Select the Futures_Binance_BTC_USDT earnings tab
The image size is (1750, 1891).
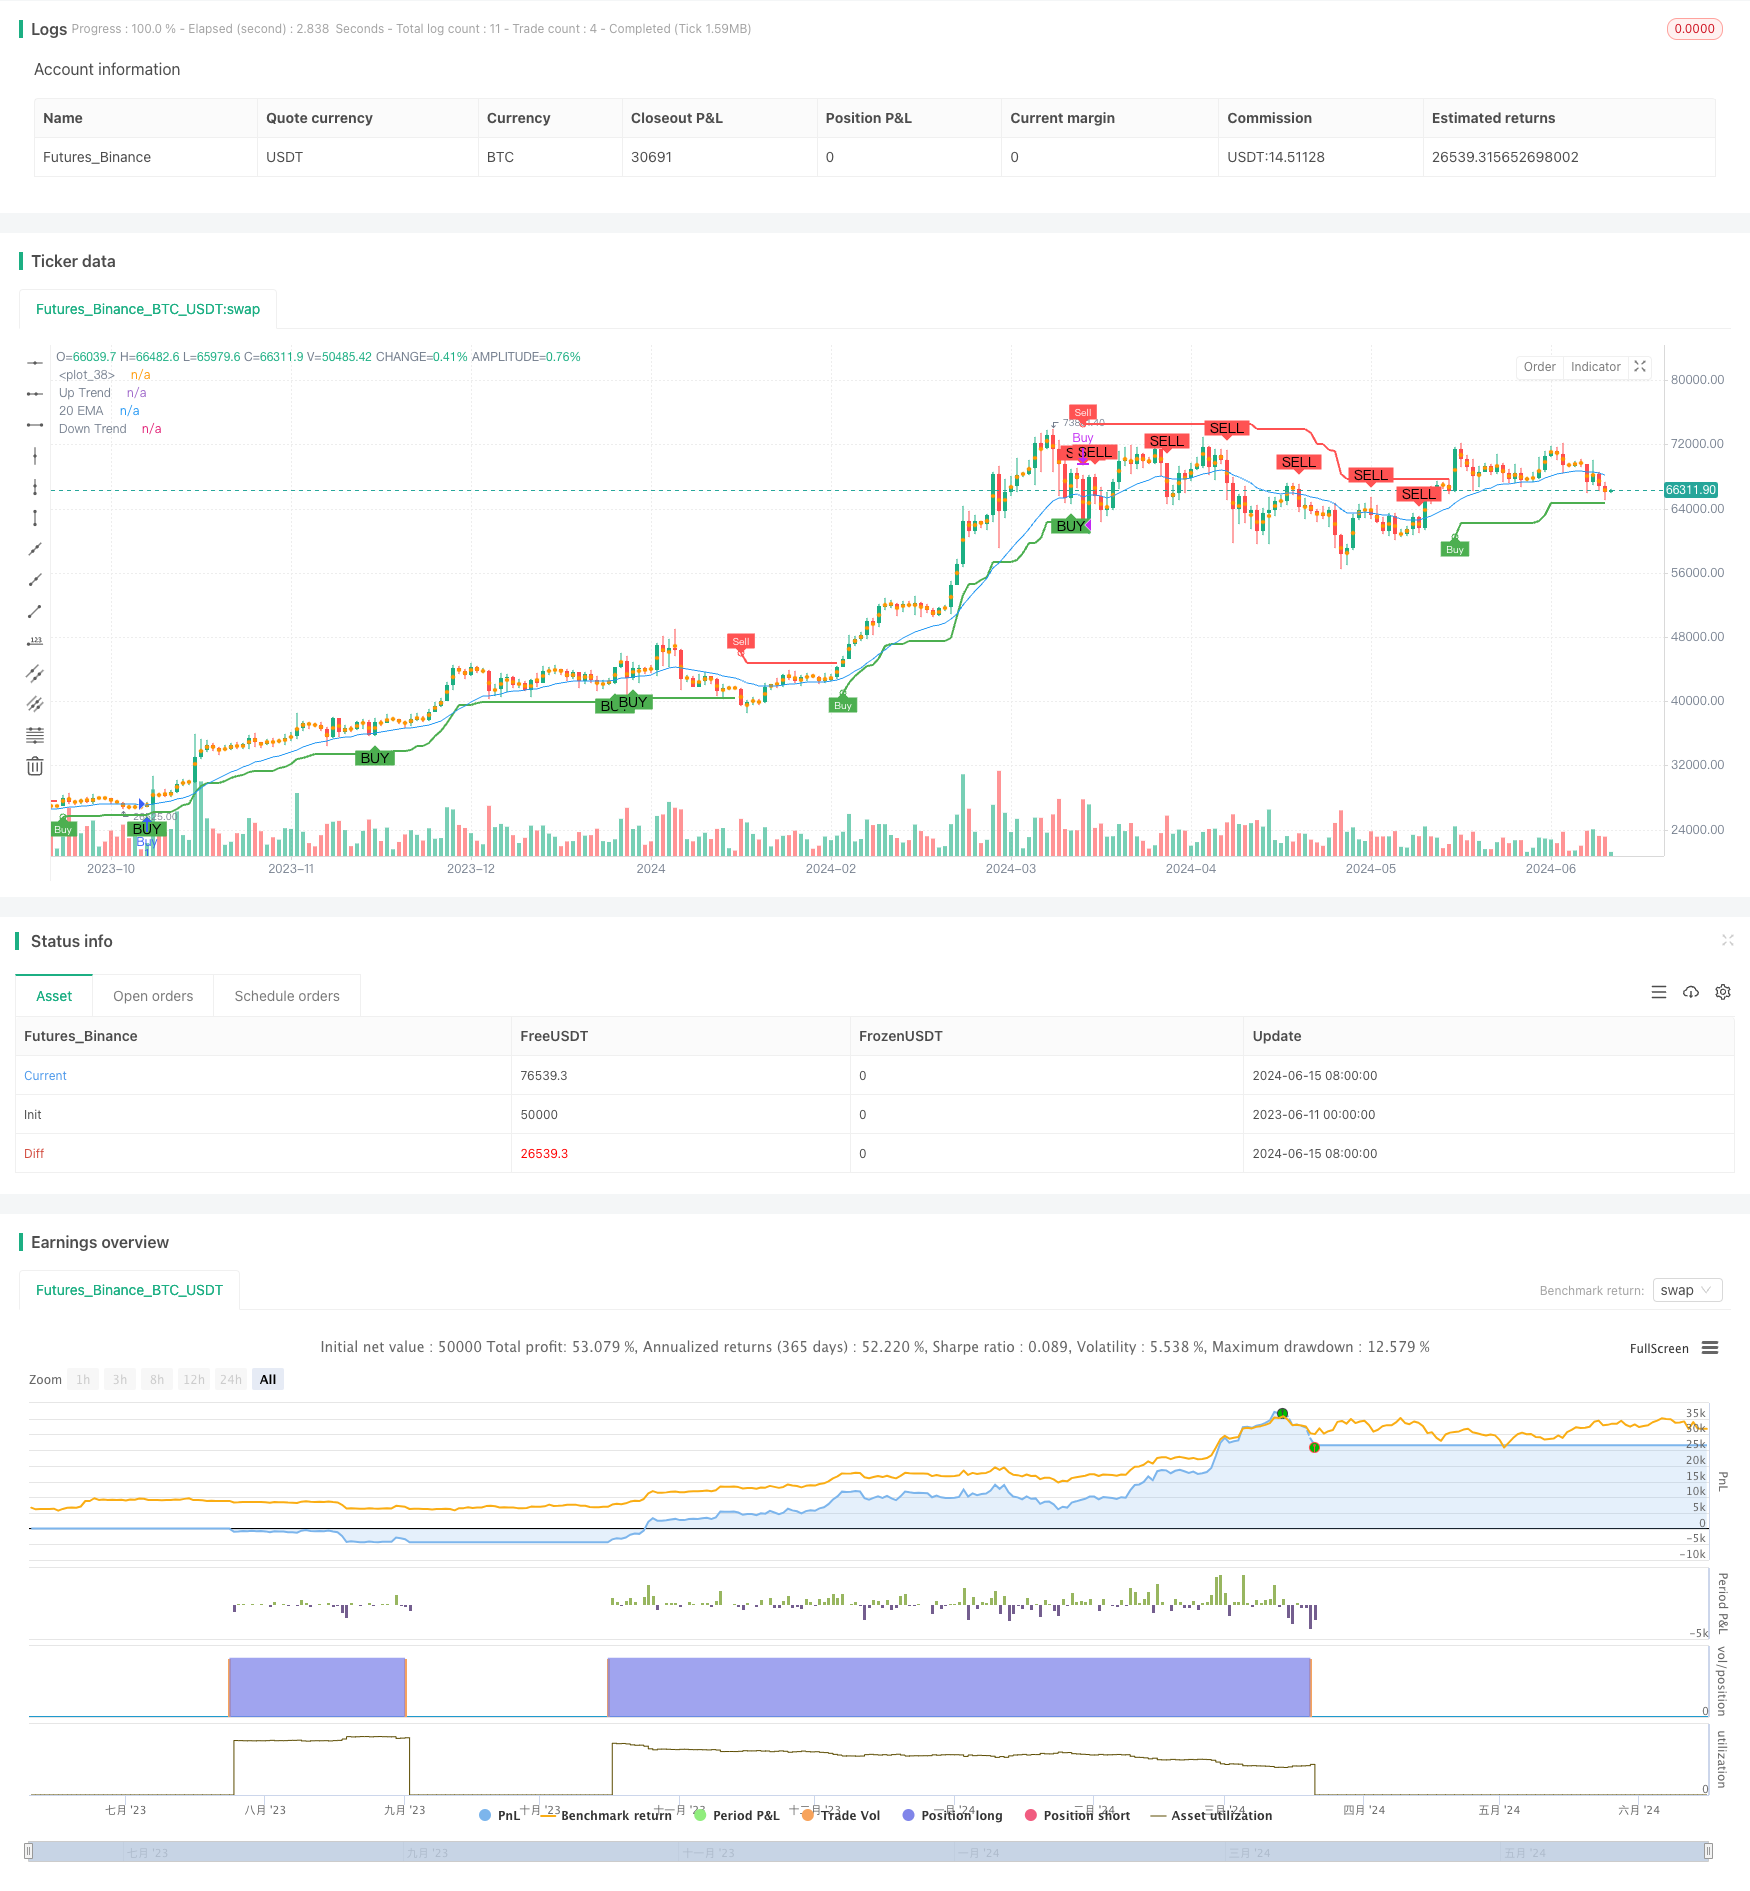129,1290
